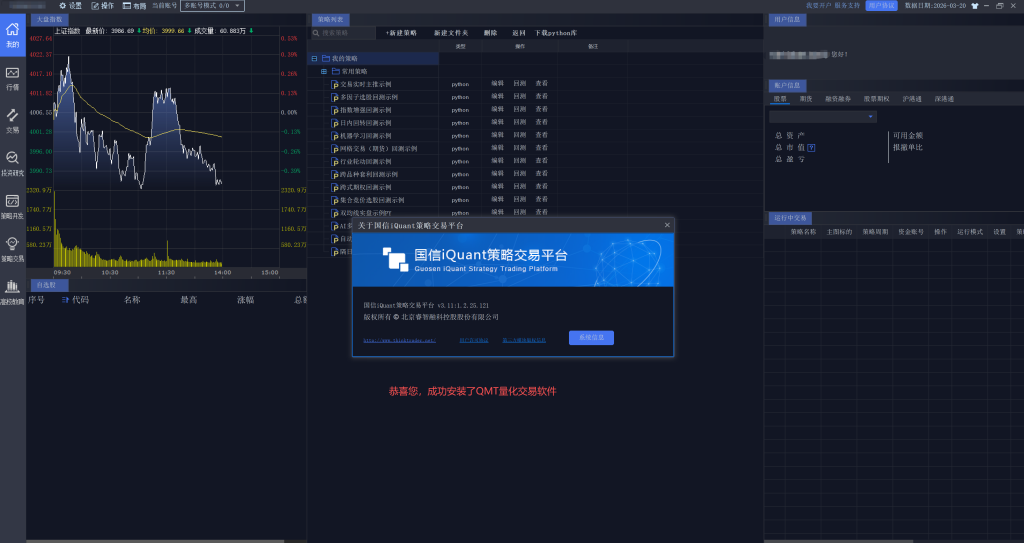Image resolution: width=1024 pixels, height=543 pixels.
Task: Click the +新建策略 button
Action: point(401,33)
